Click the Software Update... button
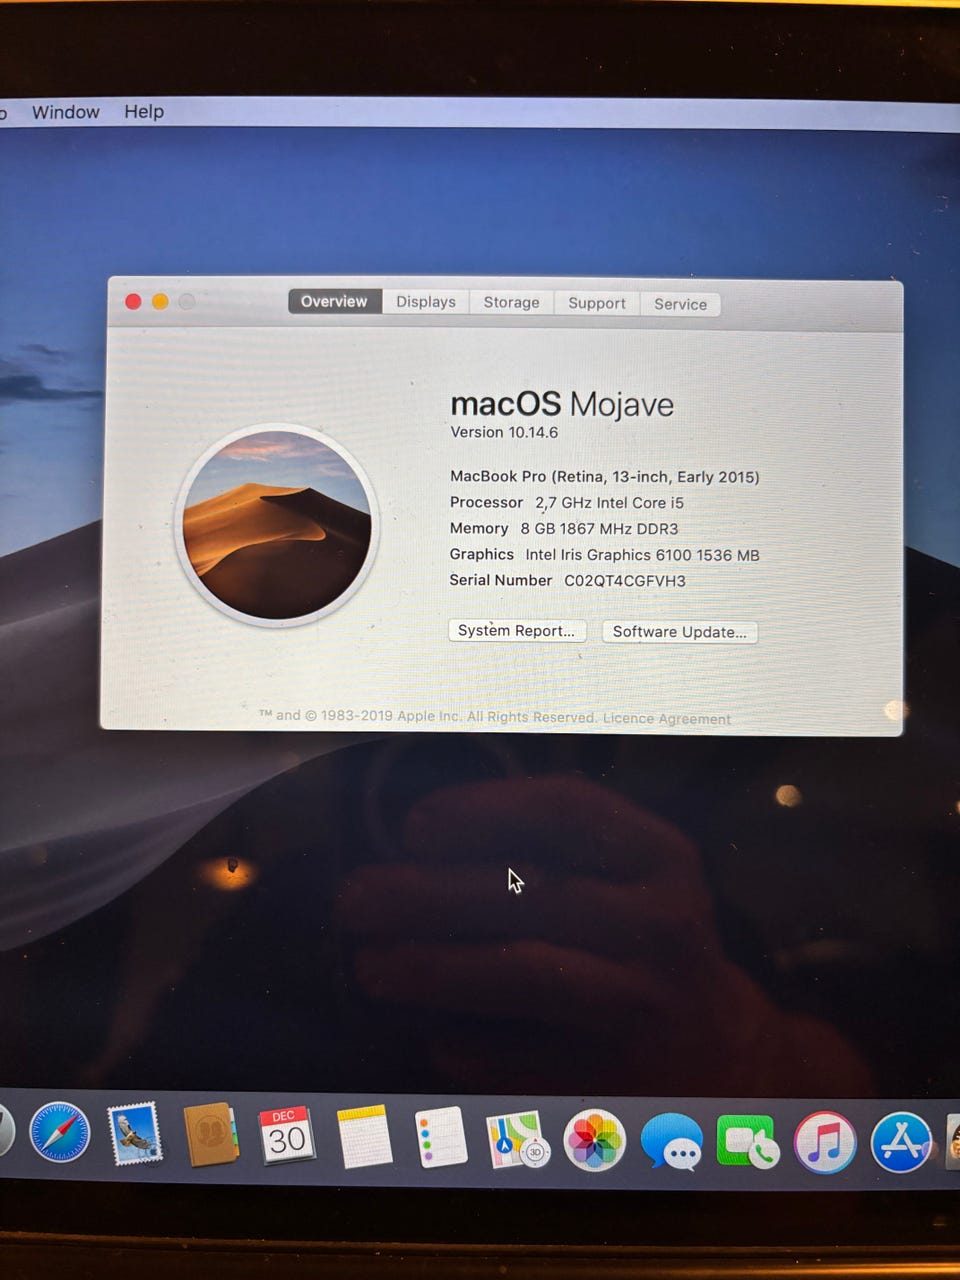This screenshot has width=960, height=1280. click(x=680, y=632)
